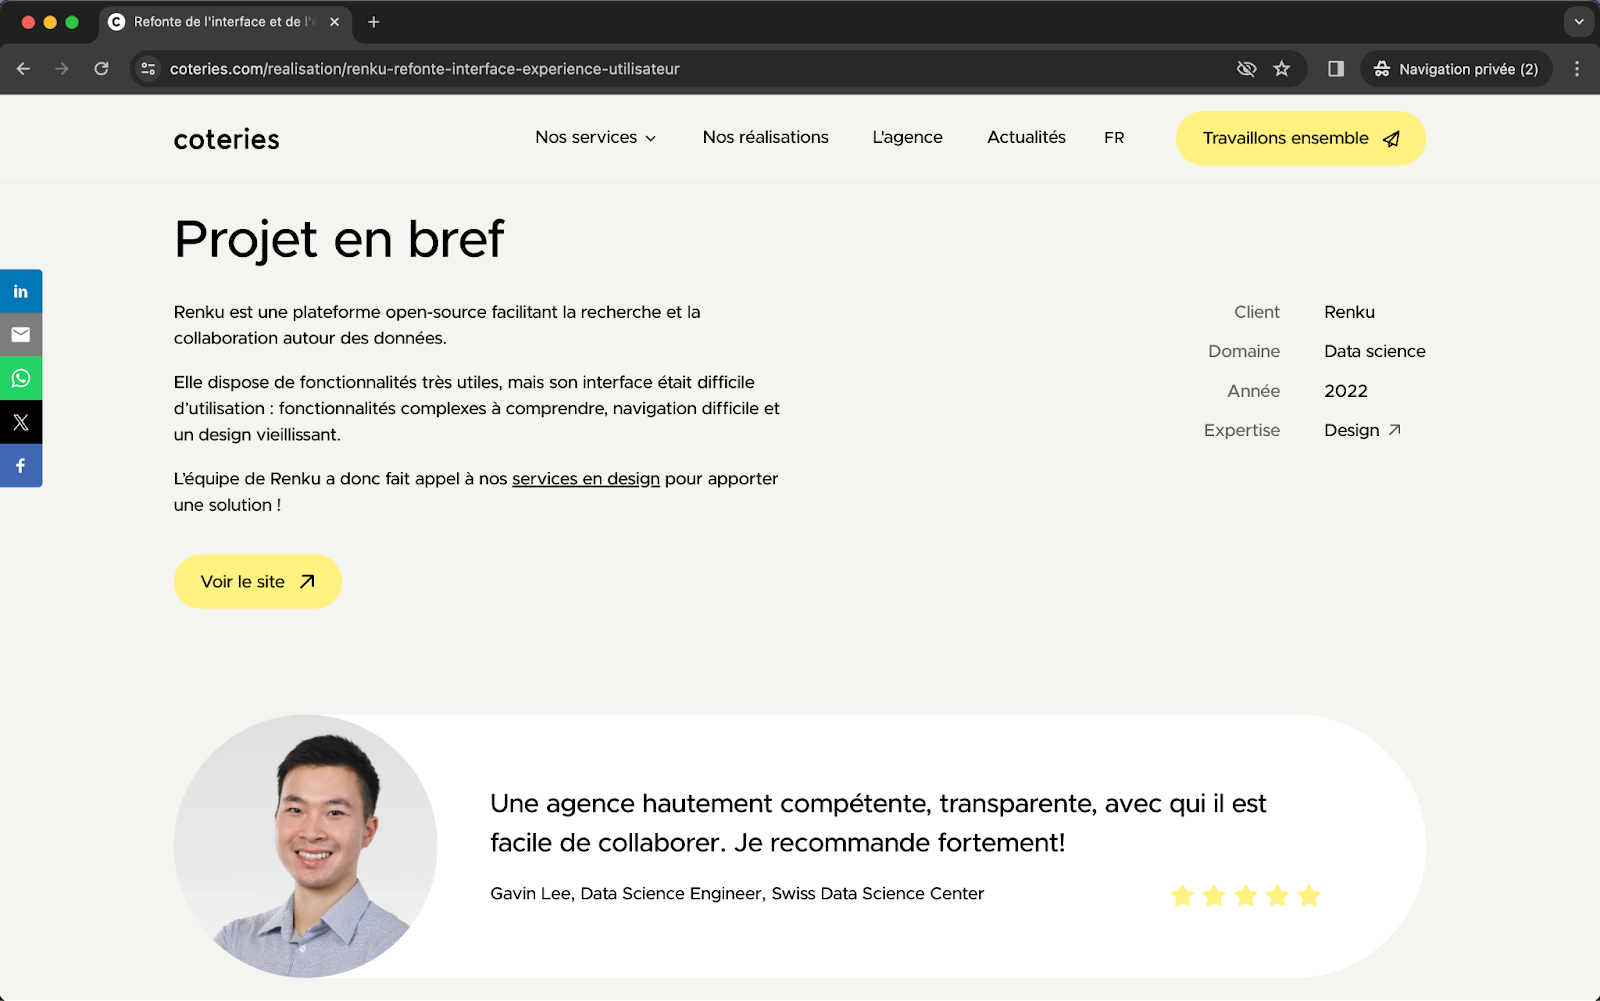Click the Expertise label
Viewport: 1600px width, 1001px height.
click(1242, 430)
